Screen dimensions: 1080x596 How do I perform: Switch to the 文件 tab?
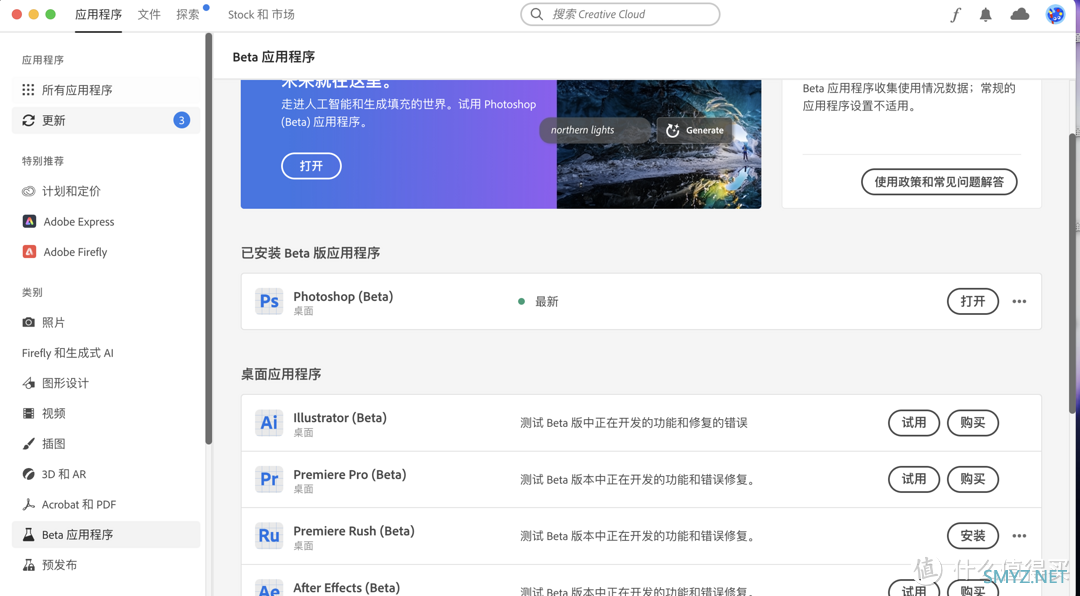(149, 14)
